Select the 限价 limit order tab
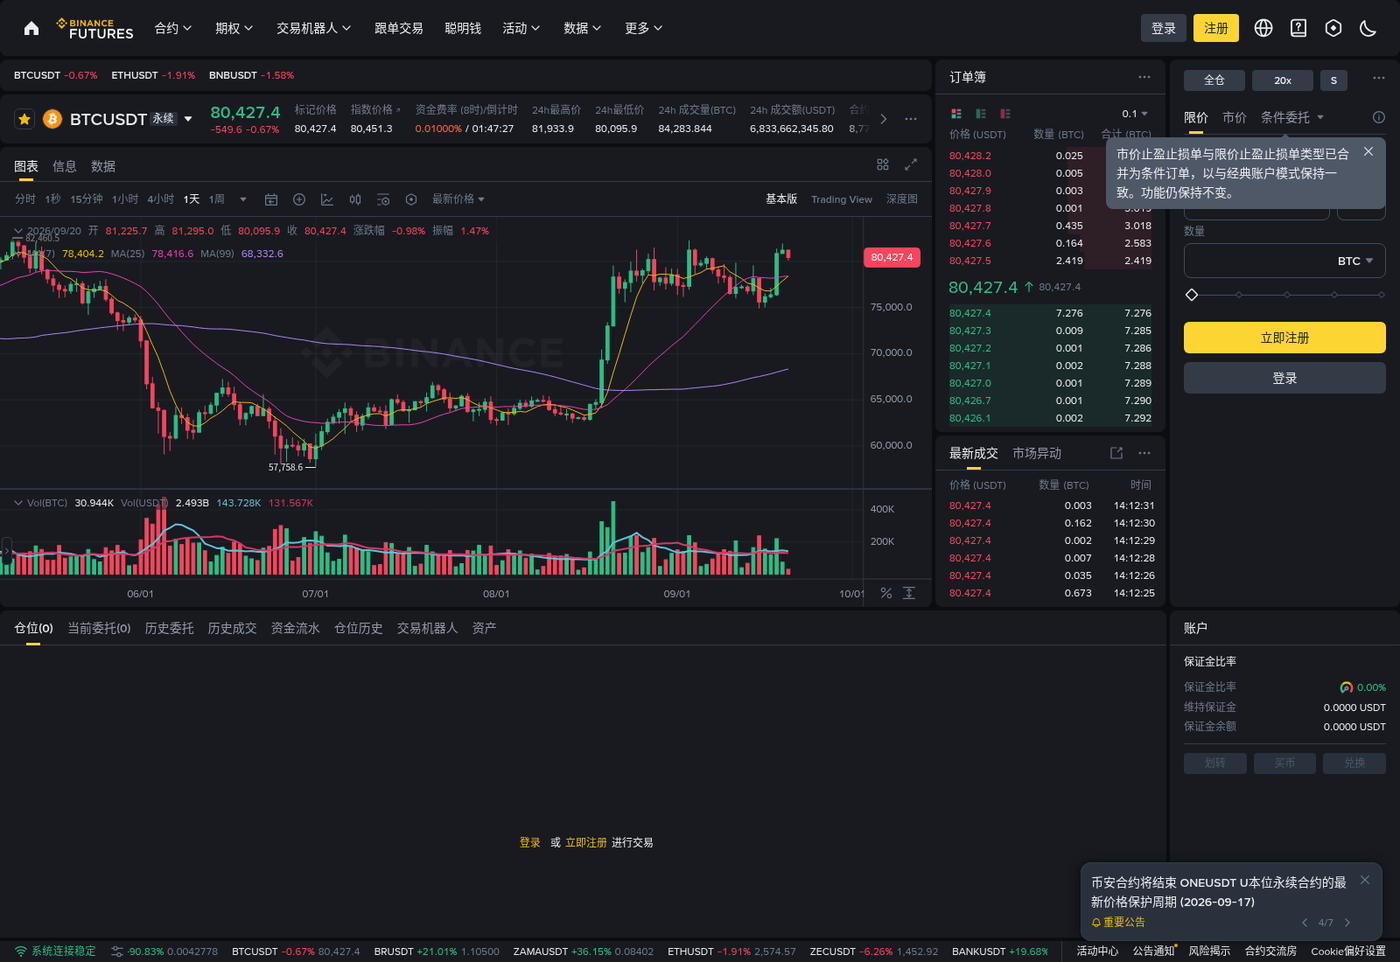The image size is (1400, 962). (1196, 117)
